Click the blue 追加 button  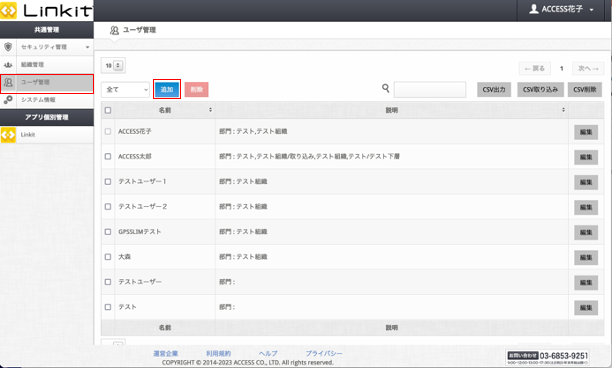point(167,89)
